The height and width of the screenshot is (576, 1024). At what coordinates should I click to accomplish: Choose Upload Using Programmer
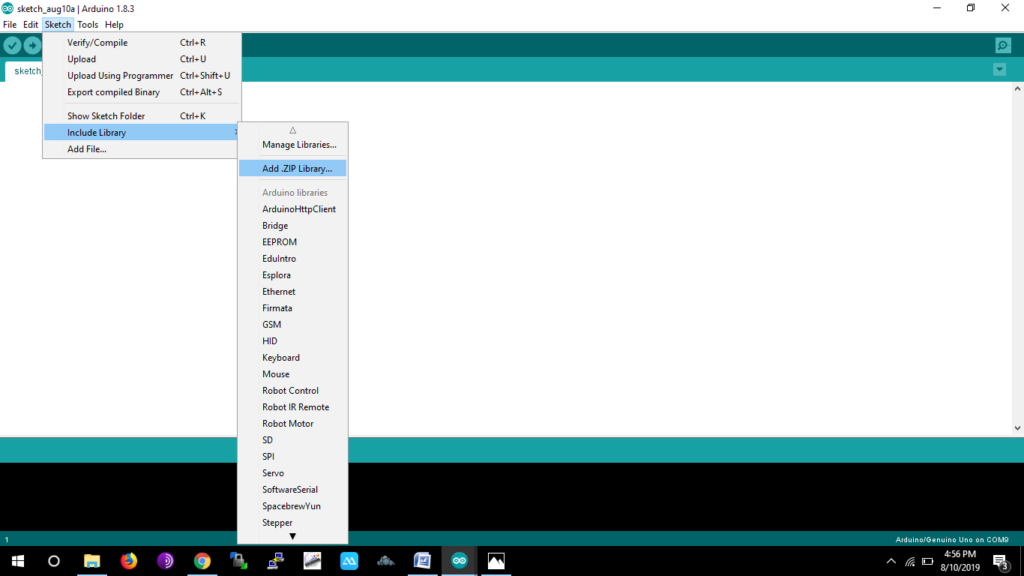click(x=142, y=75)
